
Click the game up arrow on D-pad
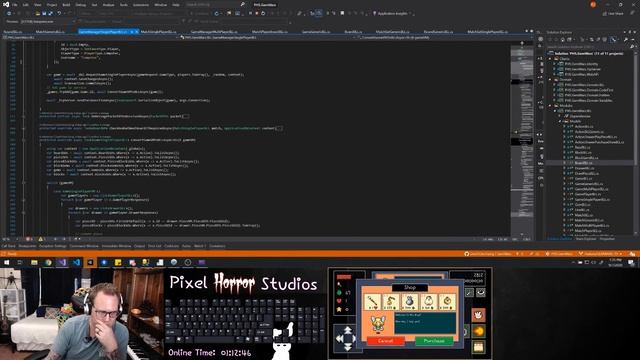(x=347, y=329)
